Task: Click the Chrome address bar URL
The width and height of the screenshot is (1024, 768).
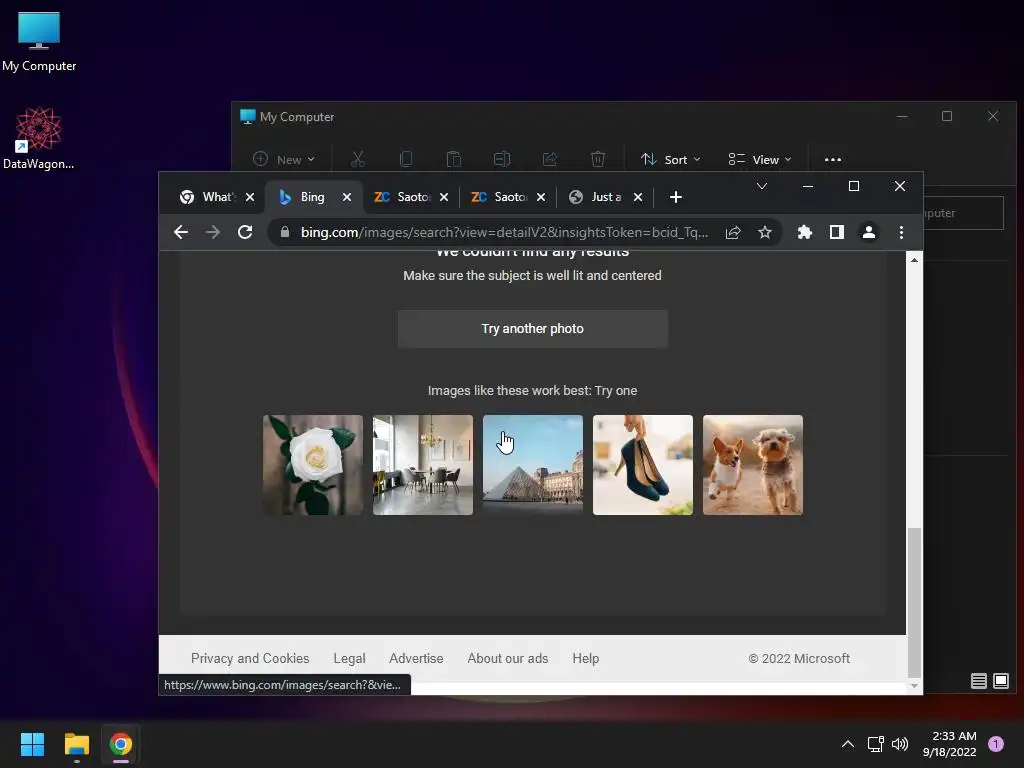Action: pyautogui.click(x=504, y=232)
